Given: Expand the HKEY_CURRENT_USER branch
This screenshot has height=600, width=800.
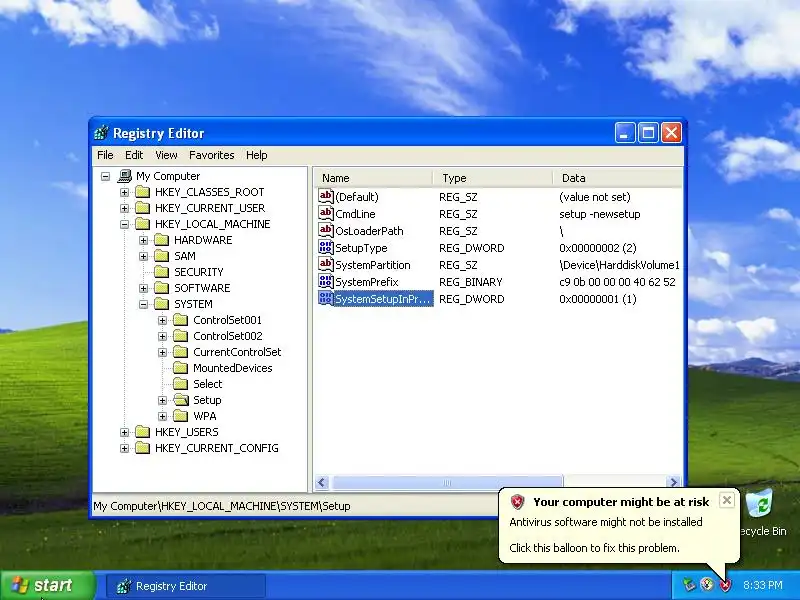Looking at the screenshot, I should pos(124,208).
